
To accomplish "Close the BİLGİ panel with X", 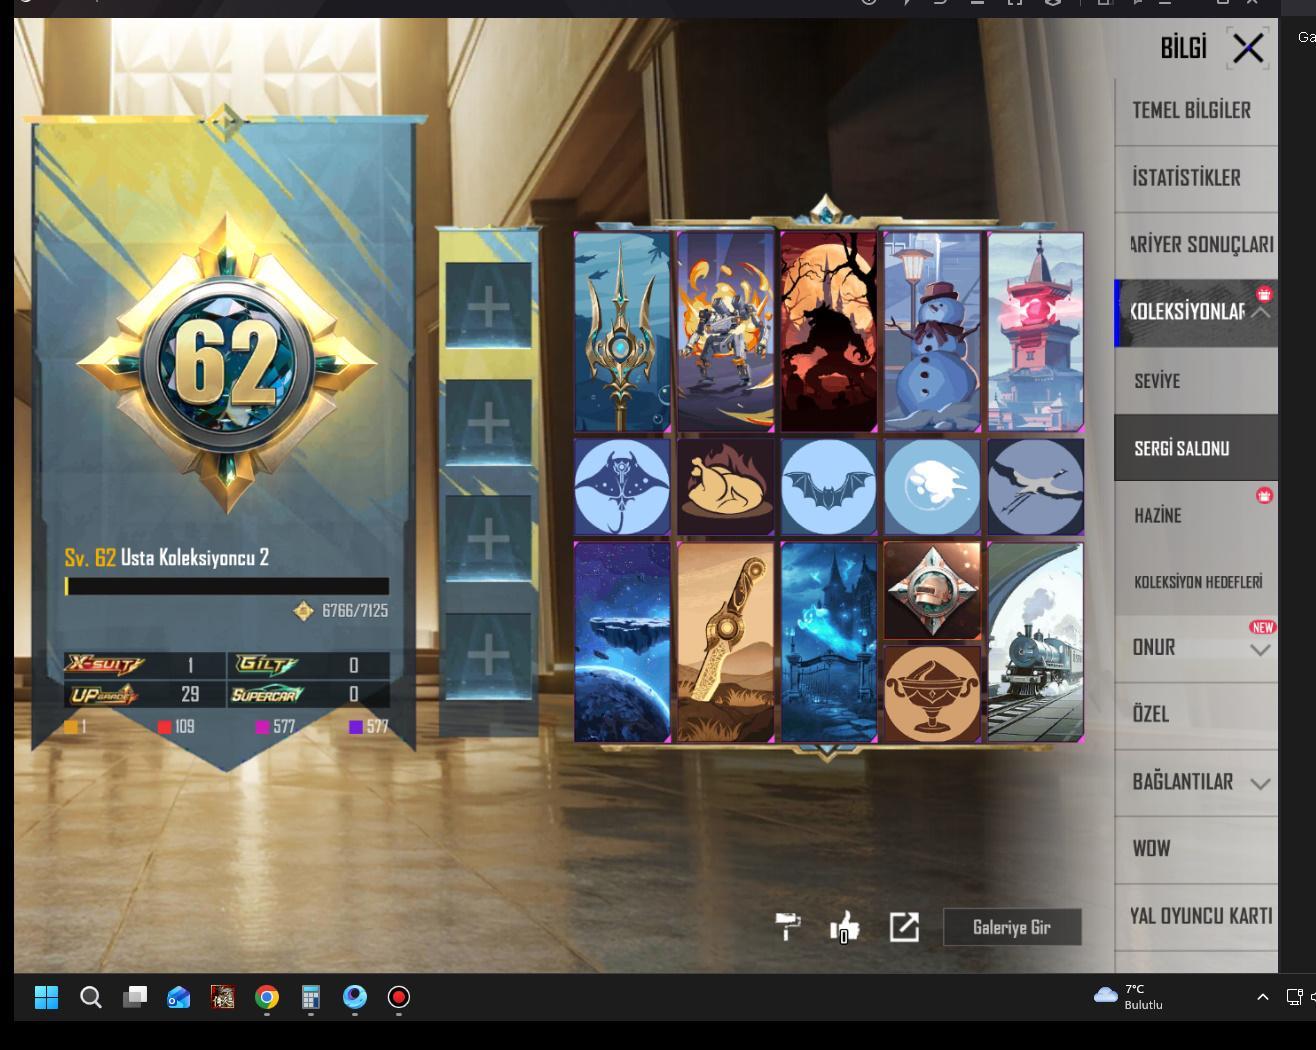I will click(x=1248, y=48).
